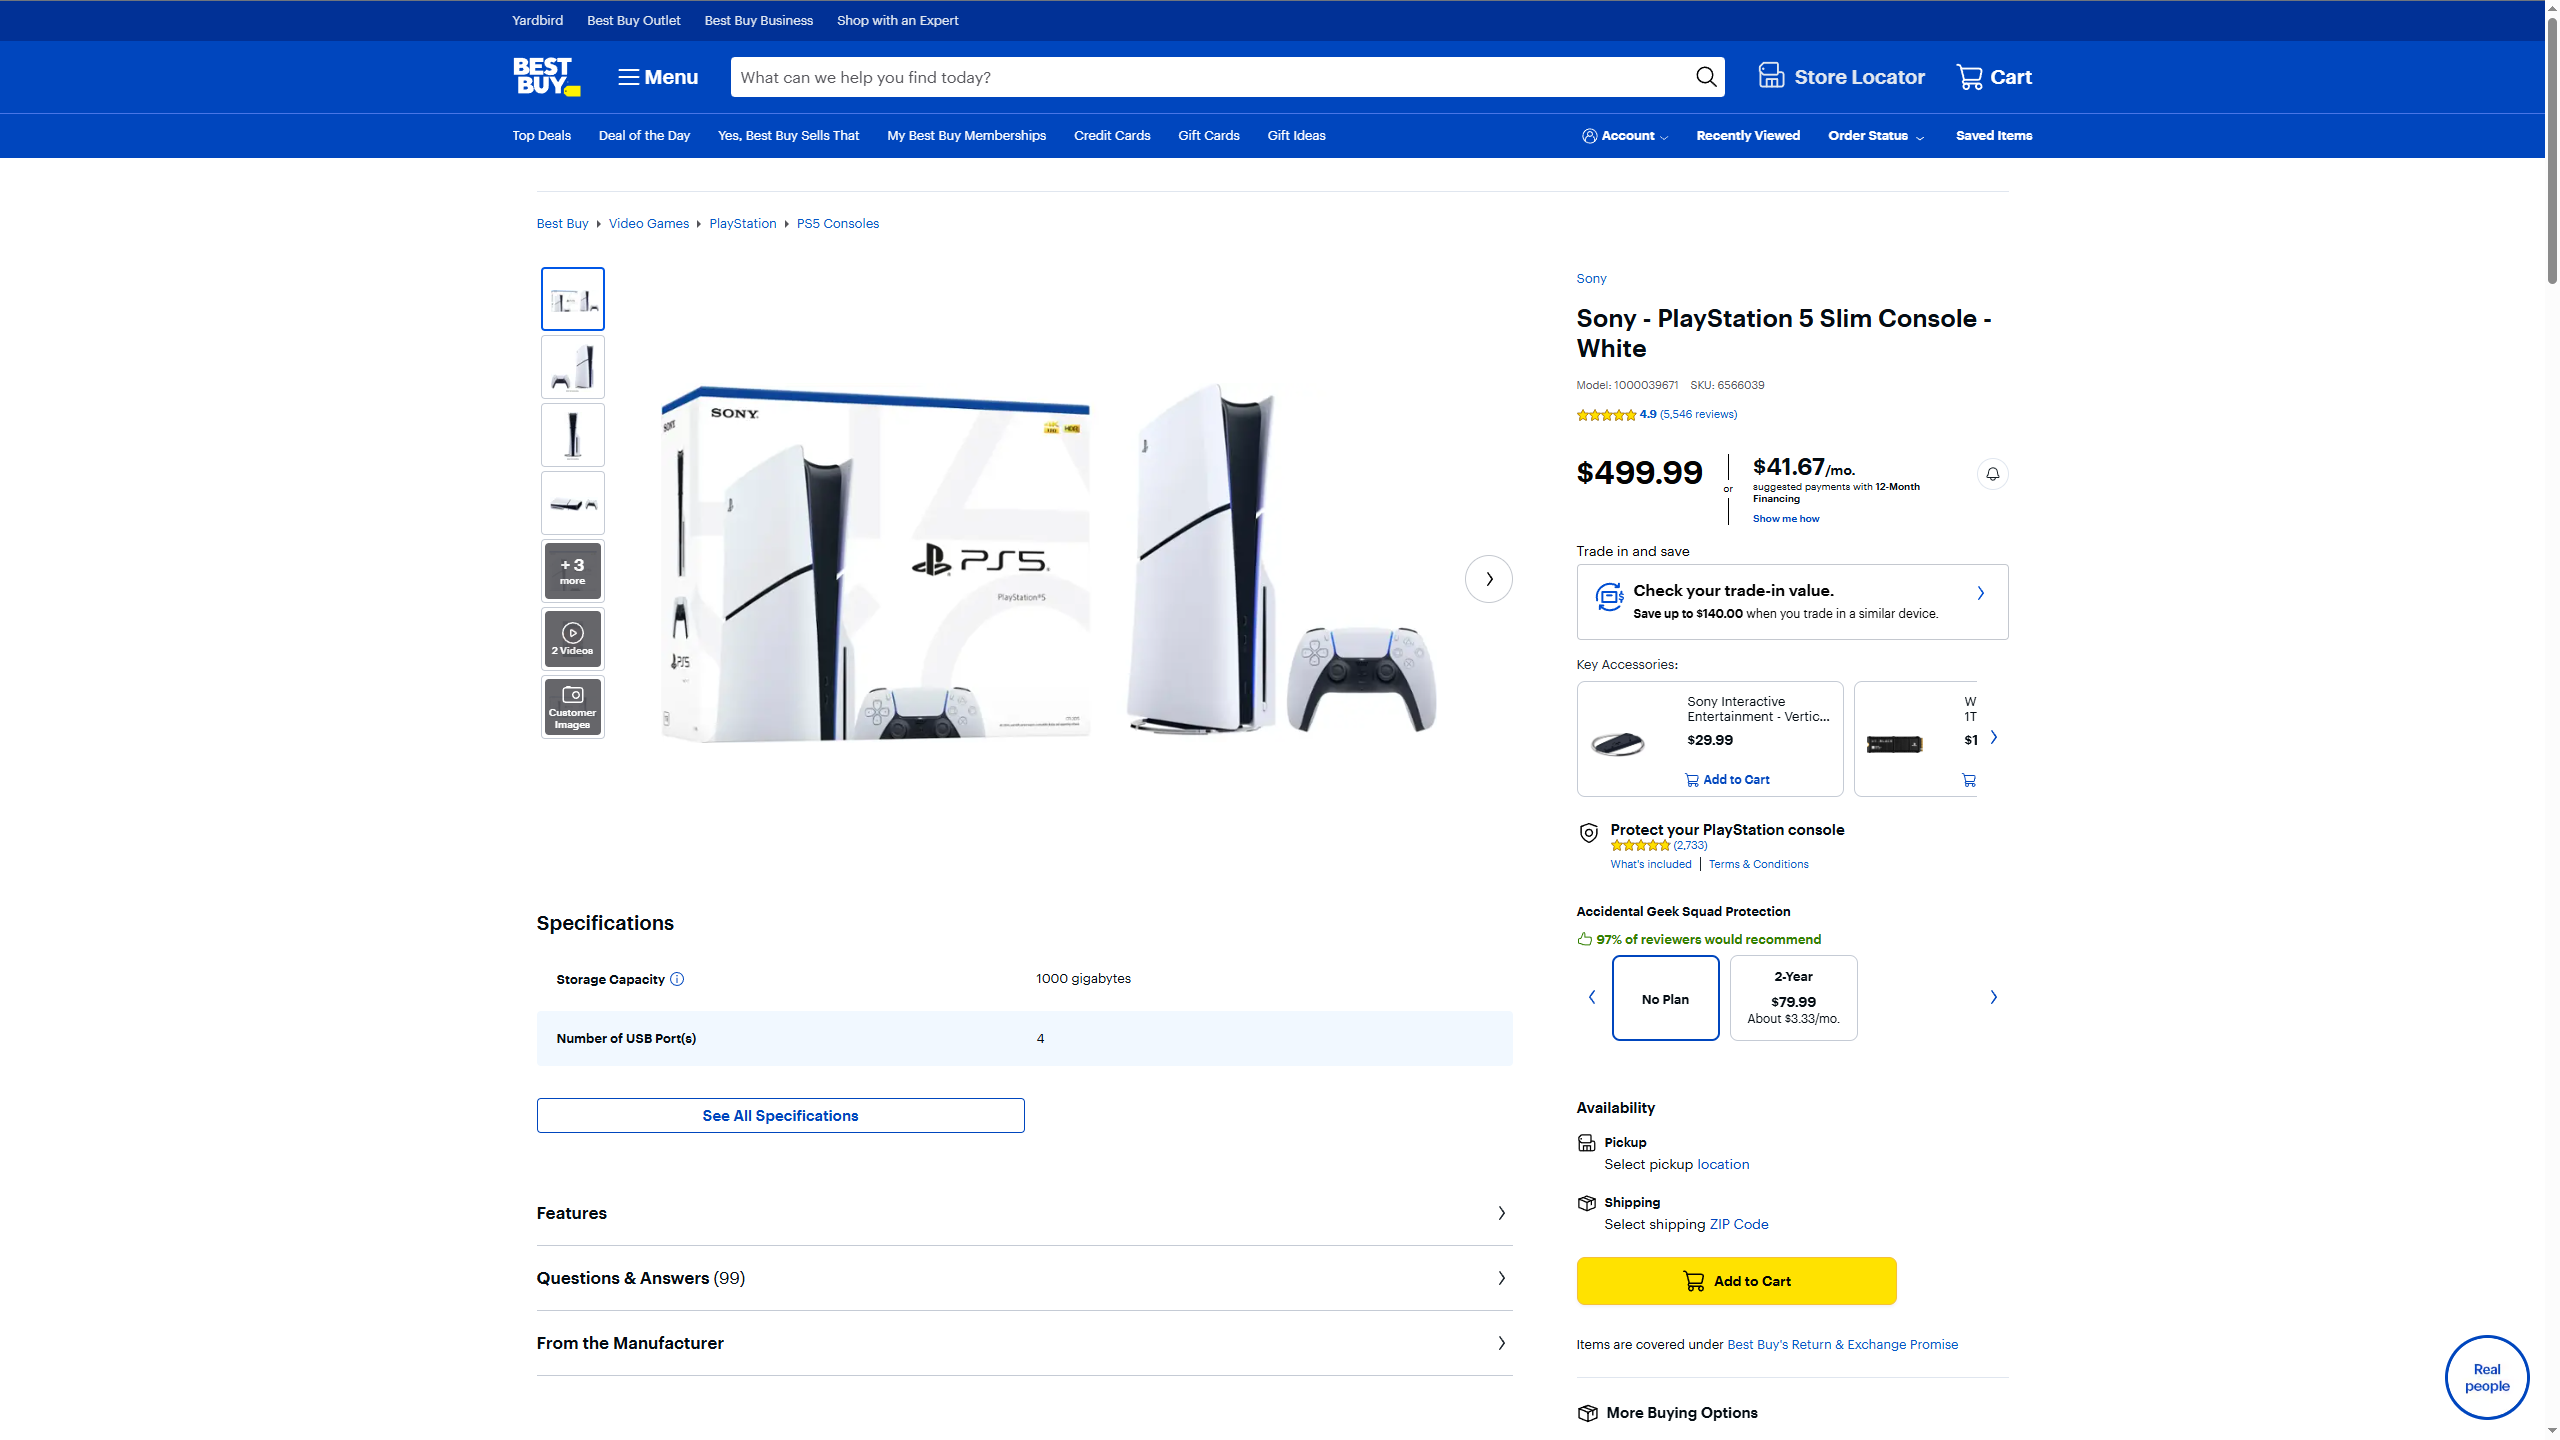Click the Best Buy logo

point(546,77)
